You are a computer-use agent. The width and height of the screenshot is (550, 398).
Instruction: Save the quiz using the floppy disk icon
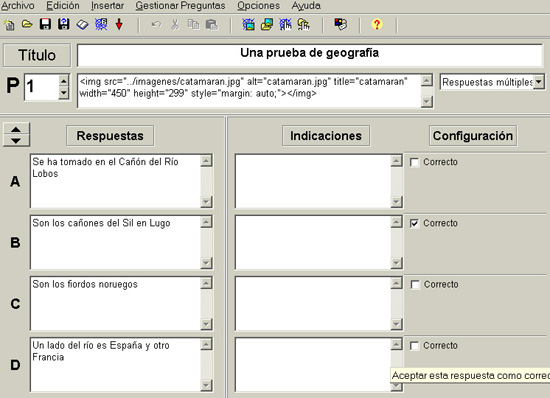(45, 25)
